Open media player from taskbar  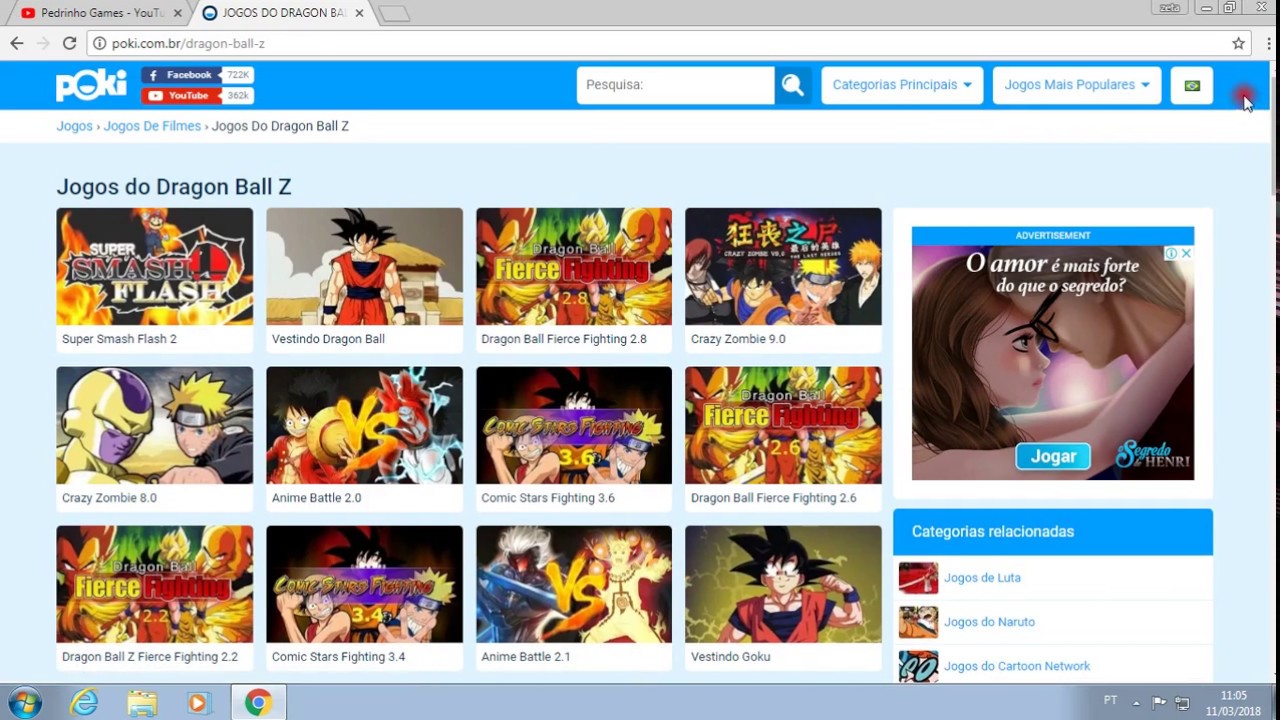198,703
